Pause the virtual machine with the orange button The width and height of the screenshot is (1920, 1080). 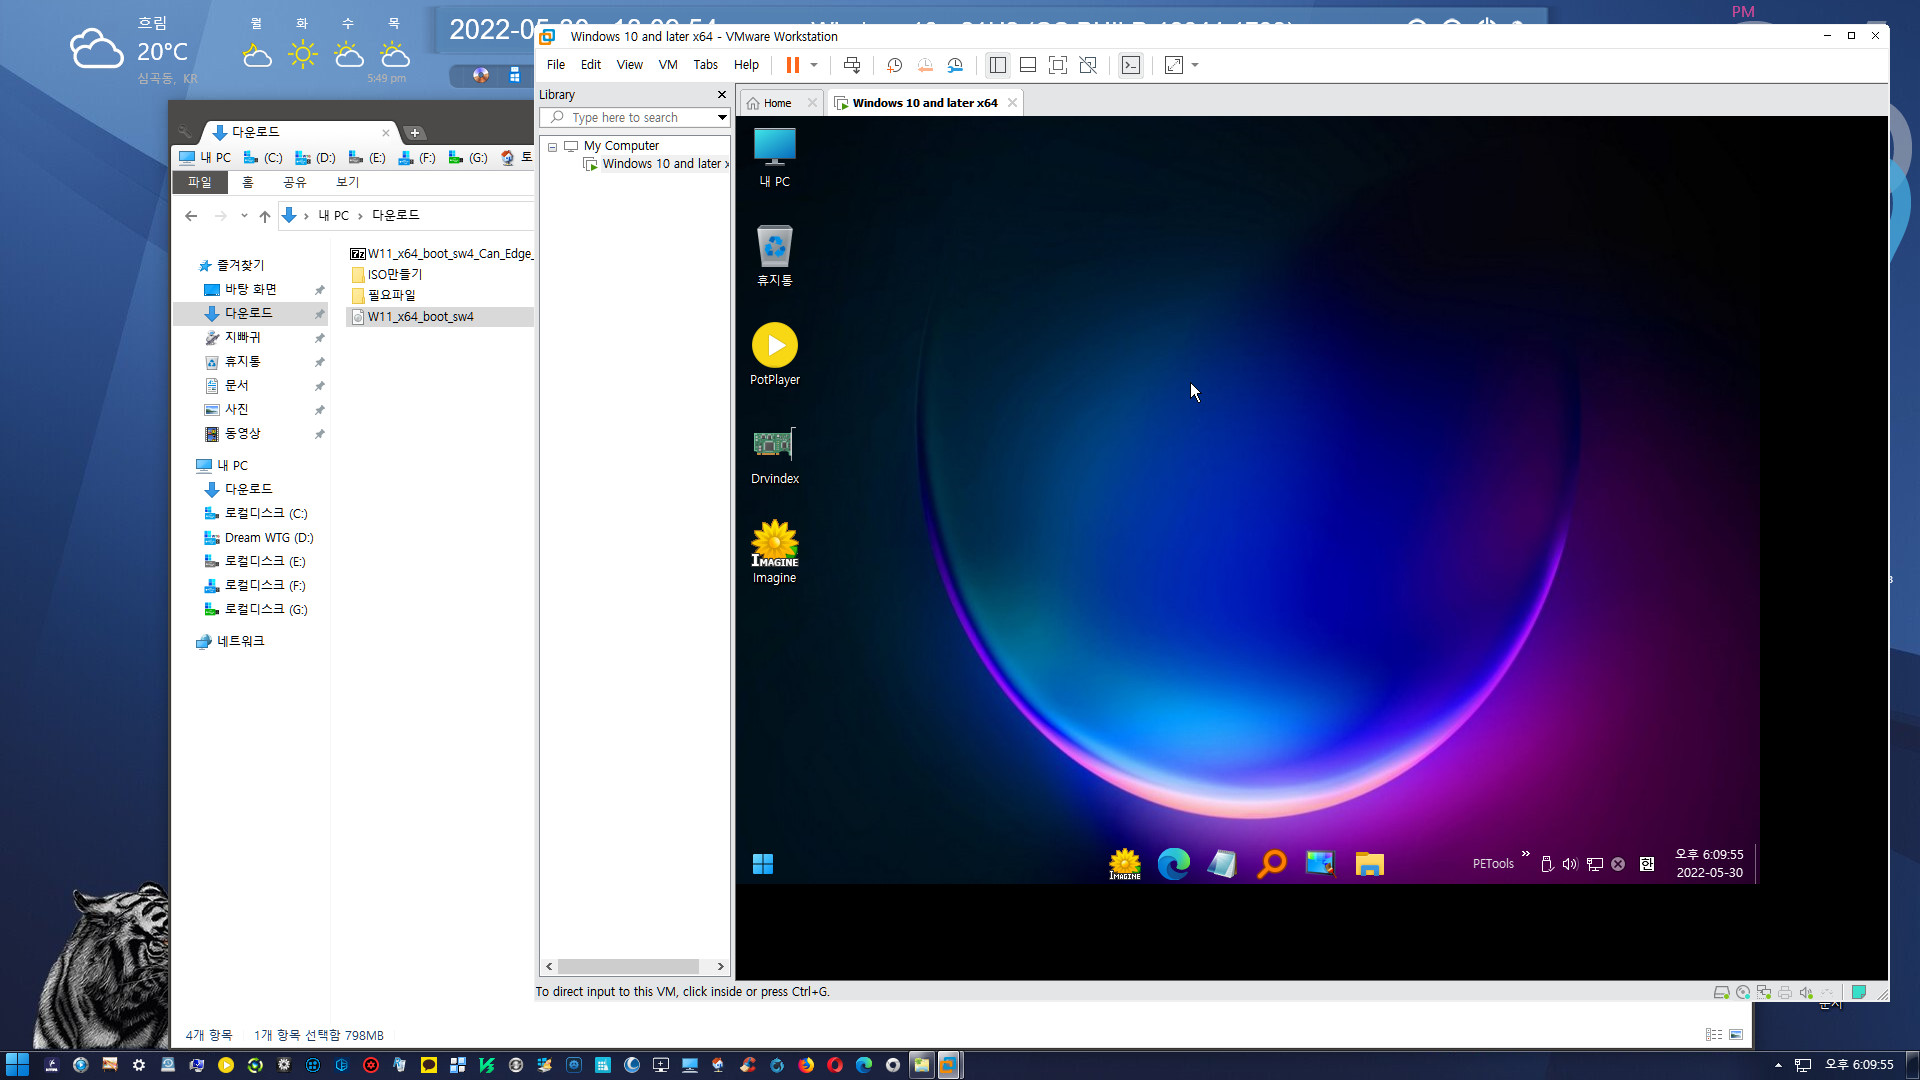coord(792,65)
